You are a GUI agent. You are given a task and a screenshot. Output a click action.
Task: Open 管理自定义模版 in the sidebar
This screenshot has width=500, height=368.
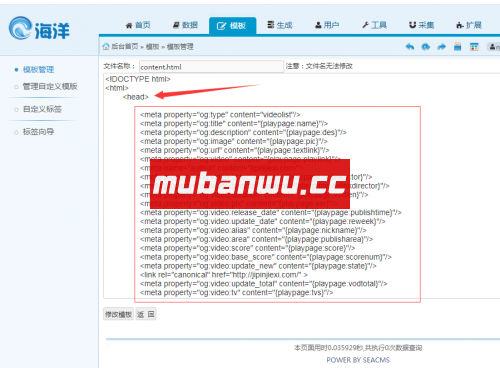50,87
